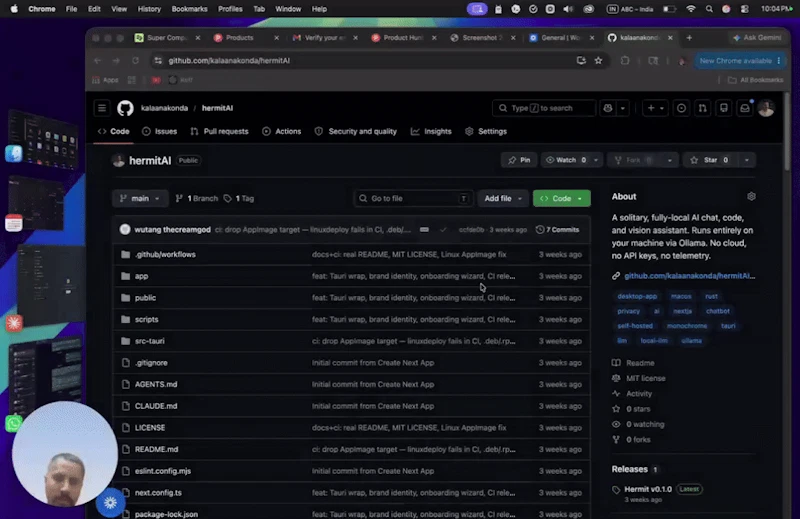Open the Watch notifications dropdown

pos(571,160)
